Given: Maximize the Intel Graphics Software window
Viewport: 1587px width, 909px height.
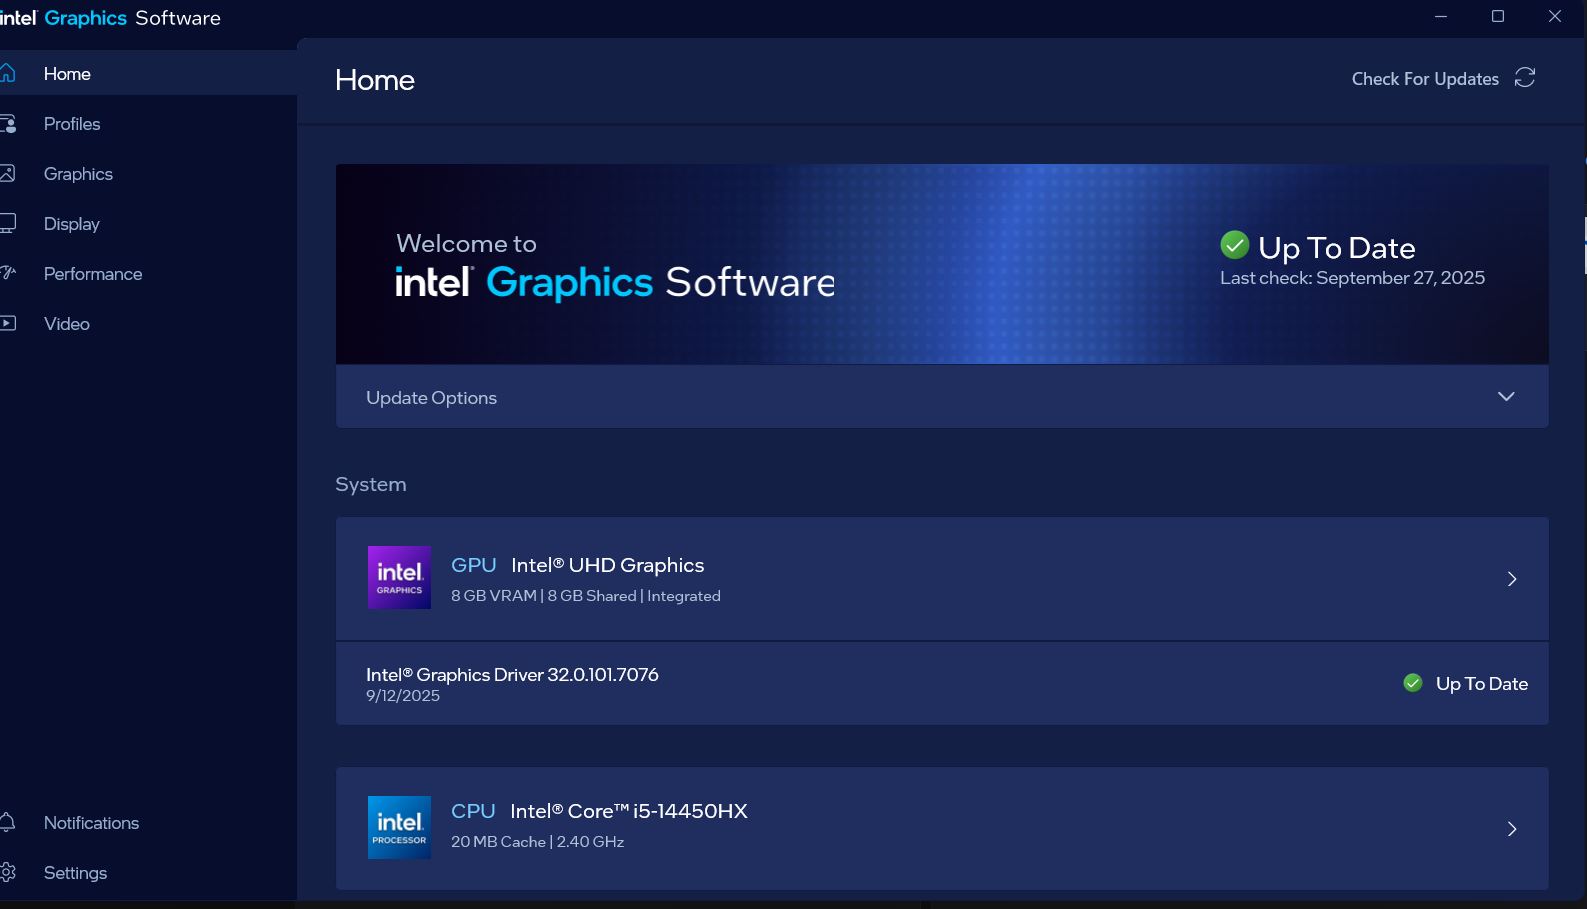Looking at the screenshot, I should click(1498, 16).
